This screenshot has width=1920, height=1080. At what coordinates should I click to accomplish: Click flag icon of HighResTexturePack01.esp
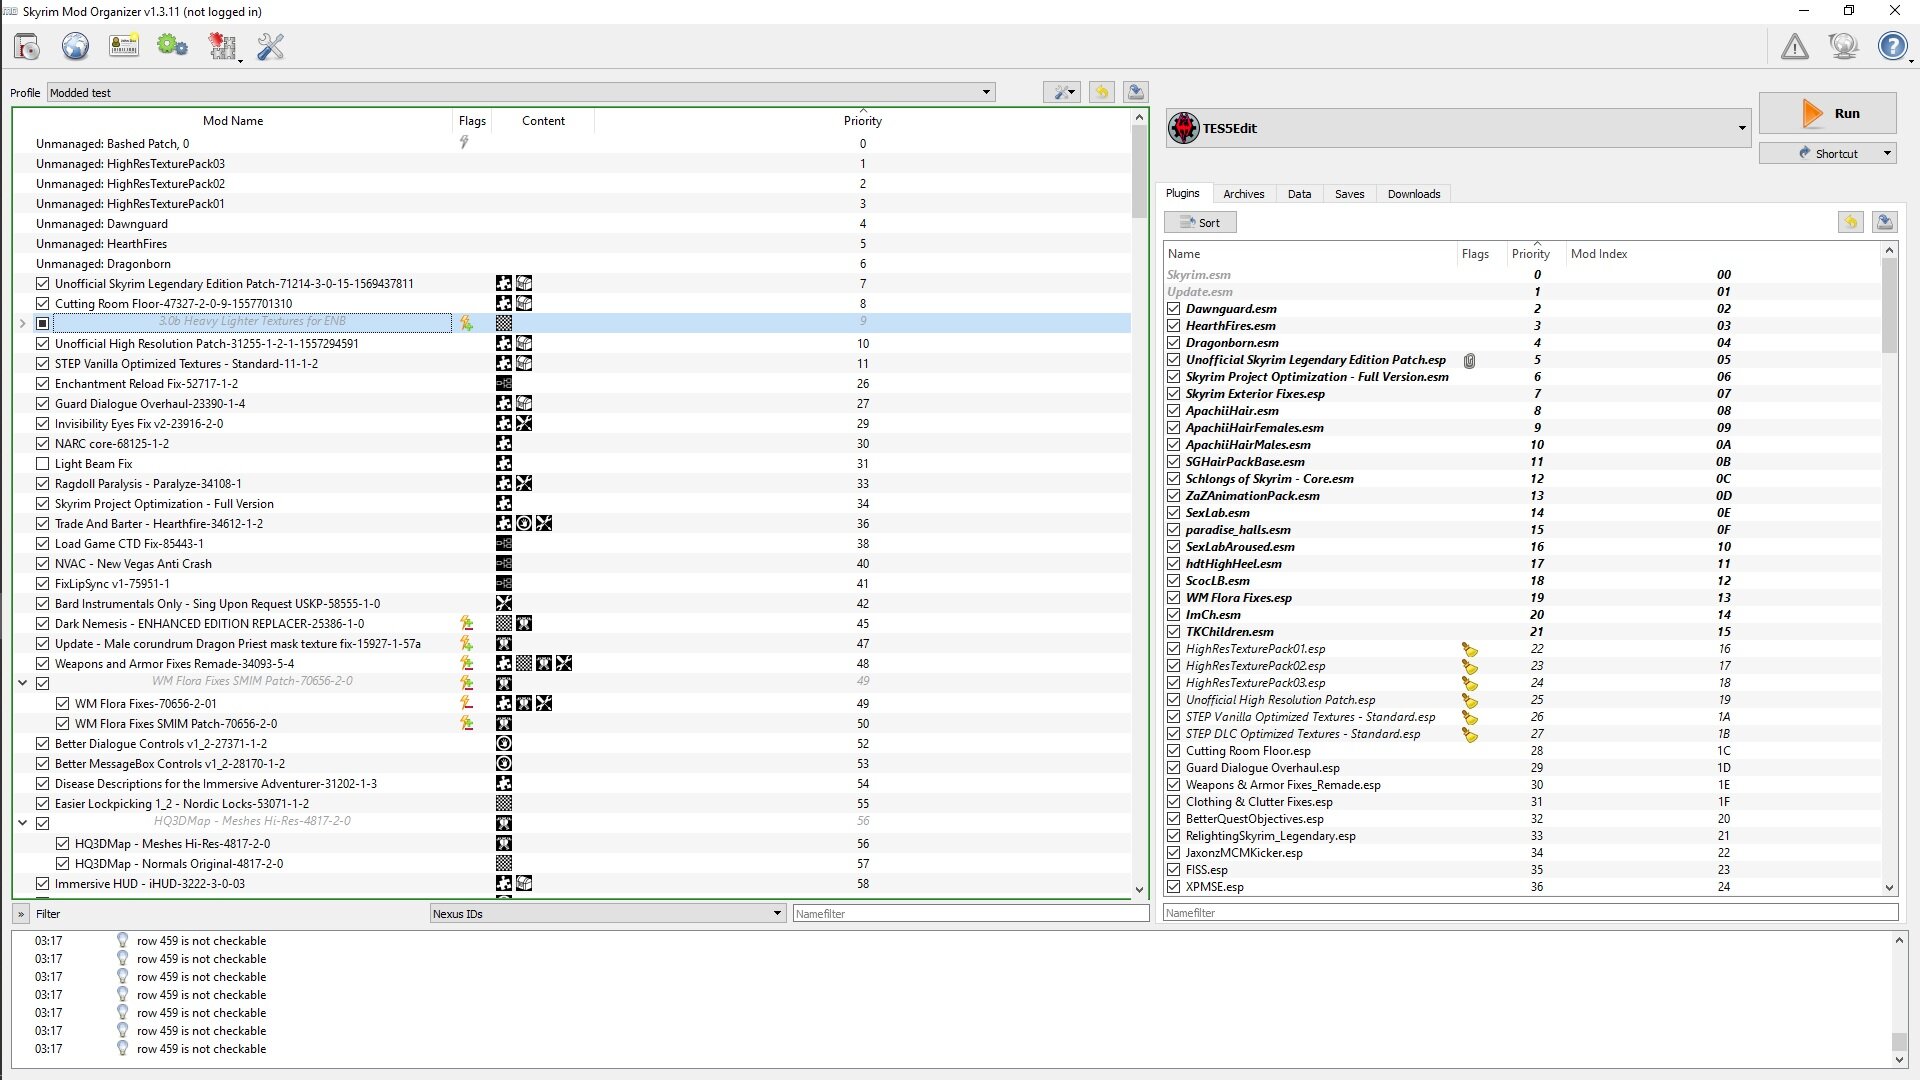[x=1470, y=649]
